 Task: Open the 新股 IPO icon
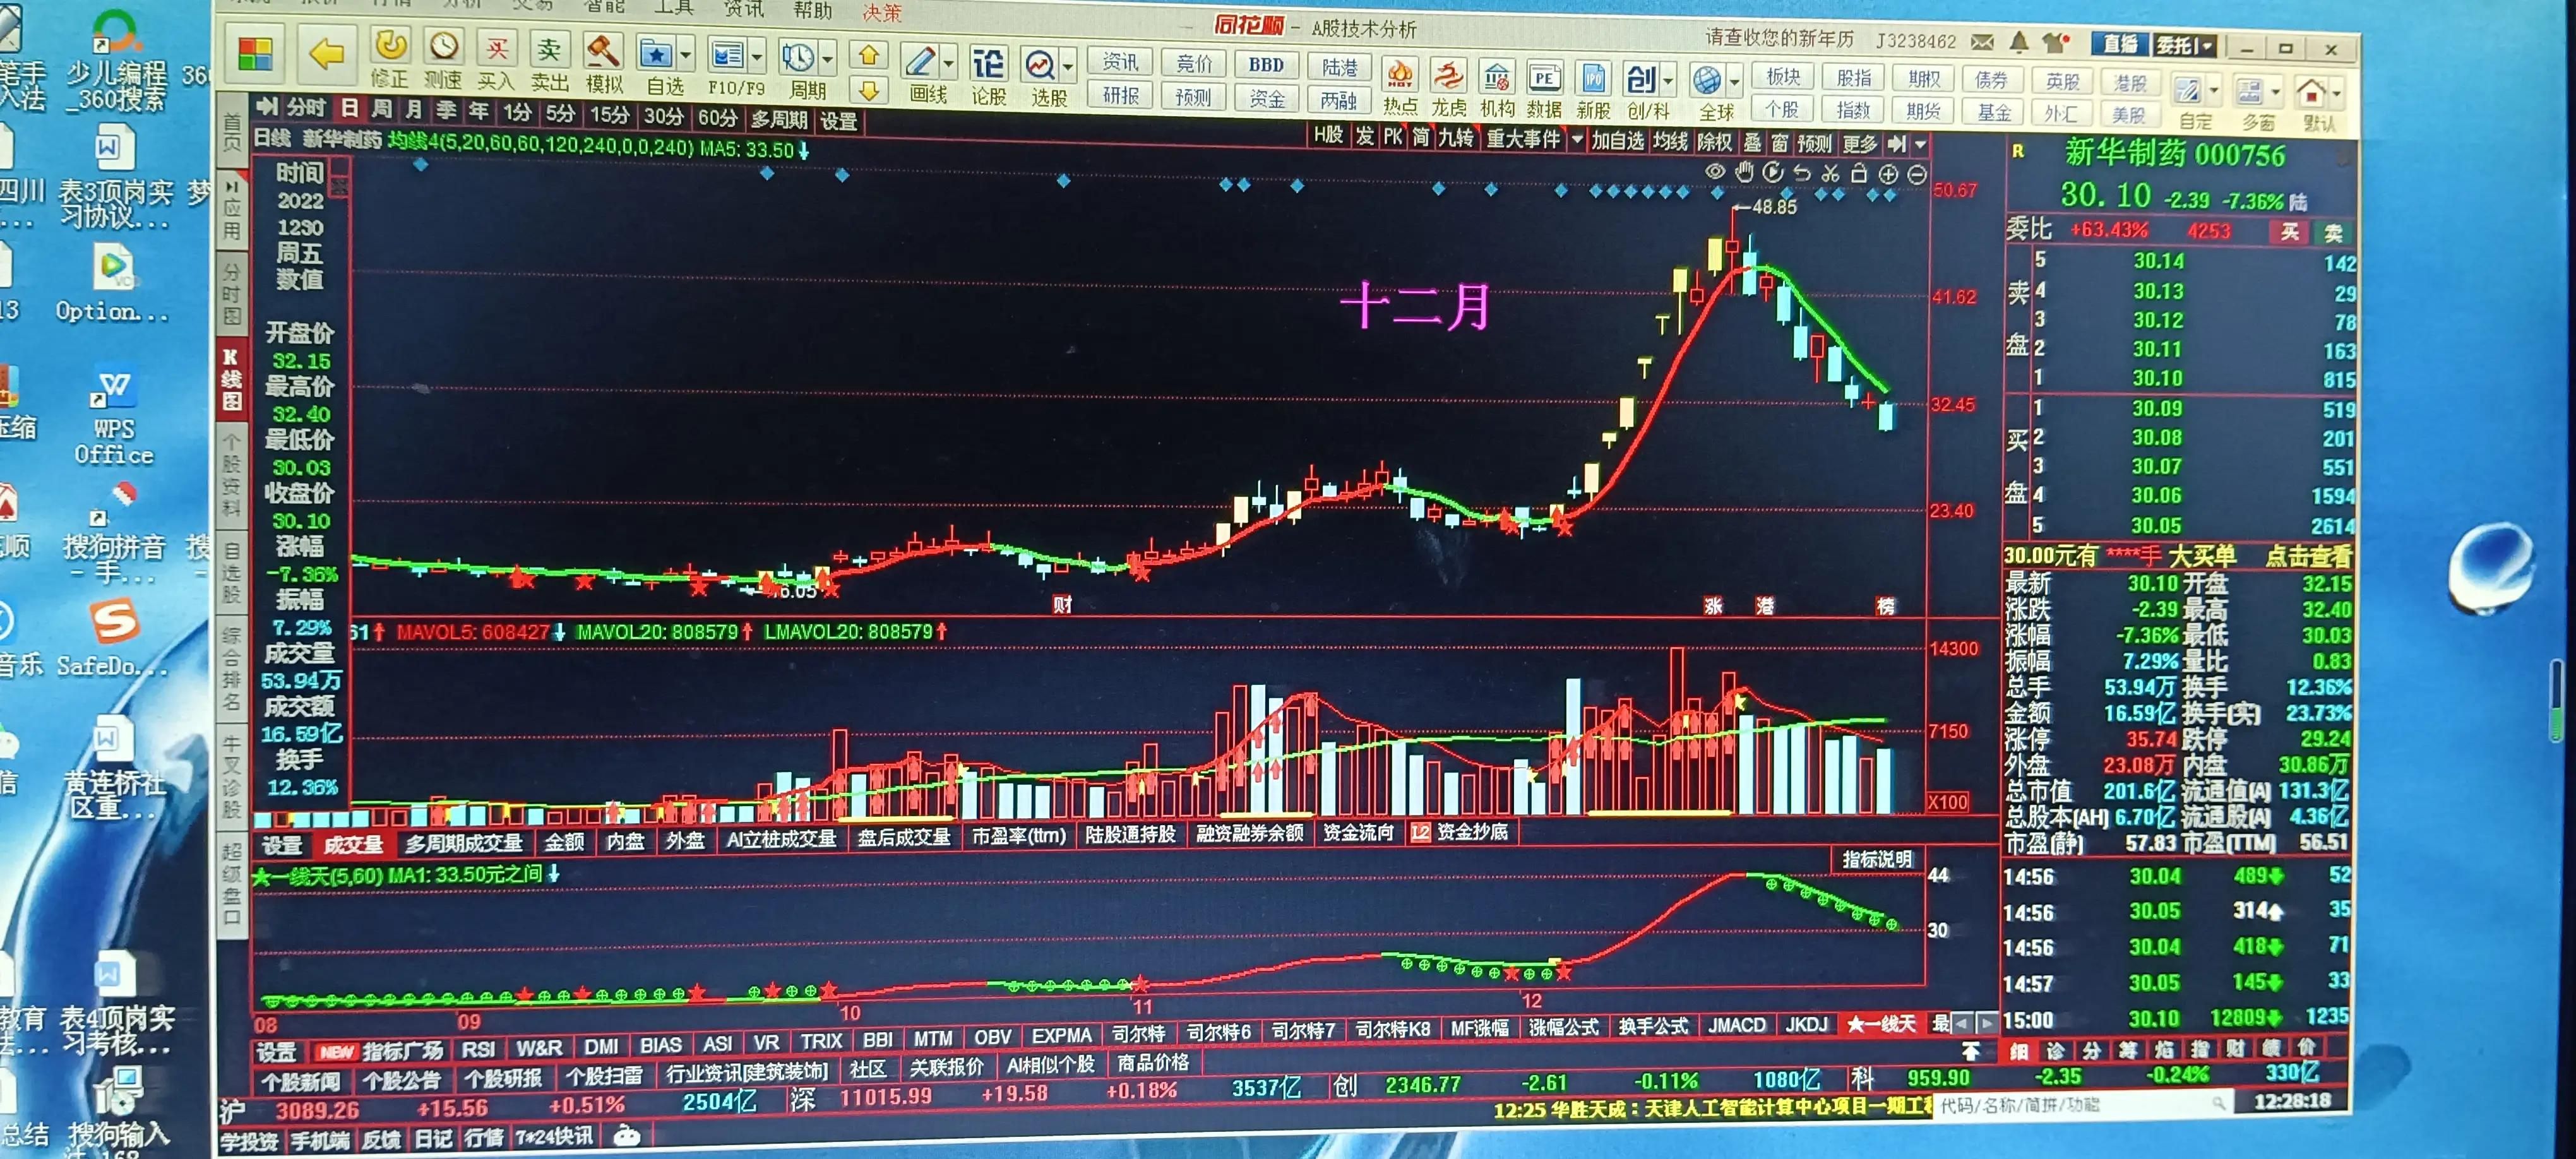1592,79
